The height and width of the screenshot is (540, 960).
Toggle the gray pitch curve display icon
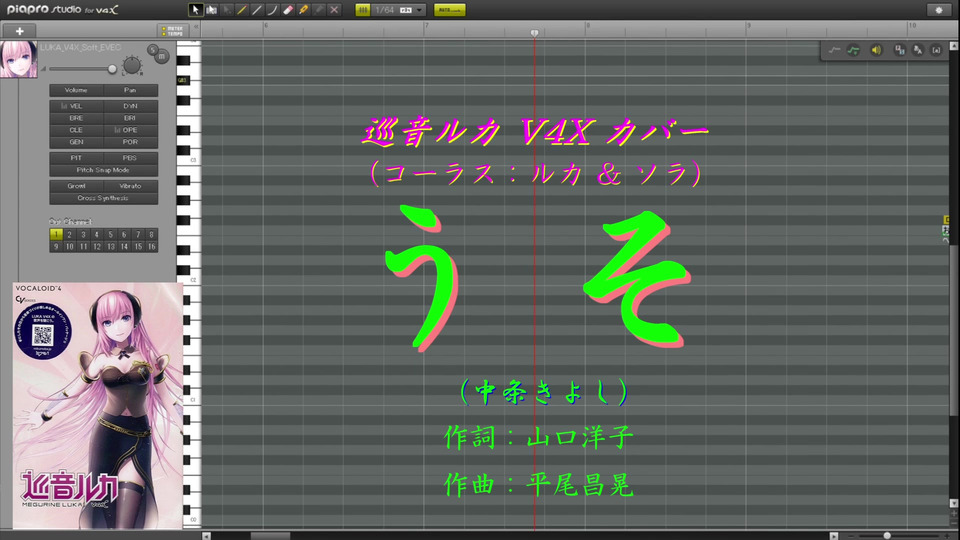click(x=834, y=50)
